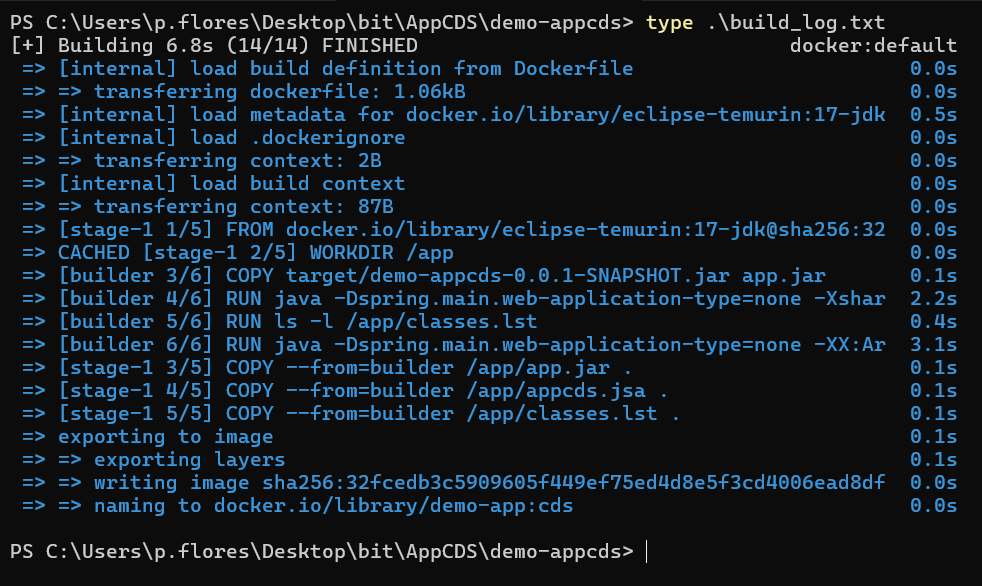Click the 'exporting to image' line
982x586 pixels.
click(x=166, y=437)
